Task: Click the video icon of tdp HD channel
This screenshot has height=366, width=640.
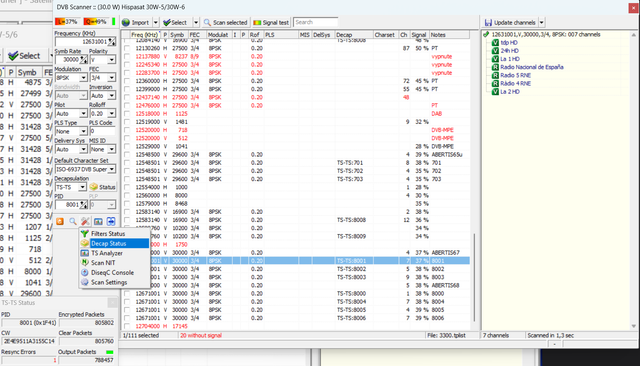Action: click(495, 42)
